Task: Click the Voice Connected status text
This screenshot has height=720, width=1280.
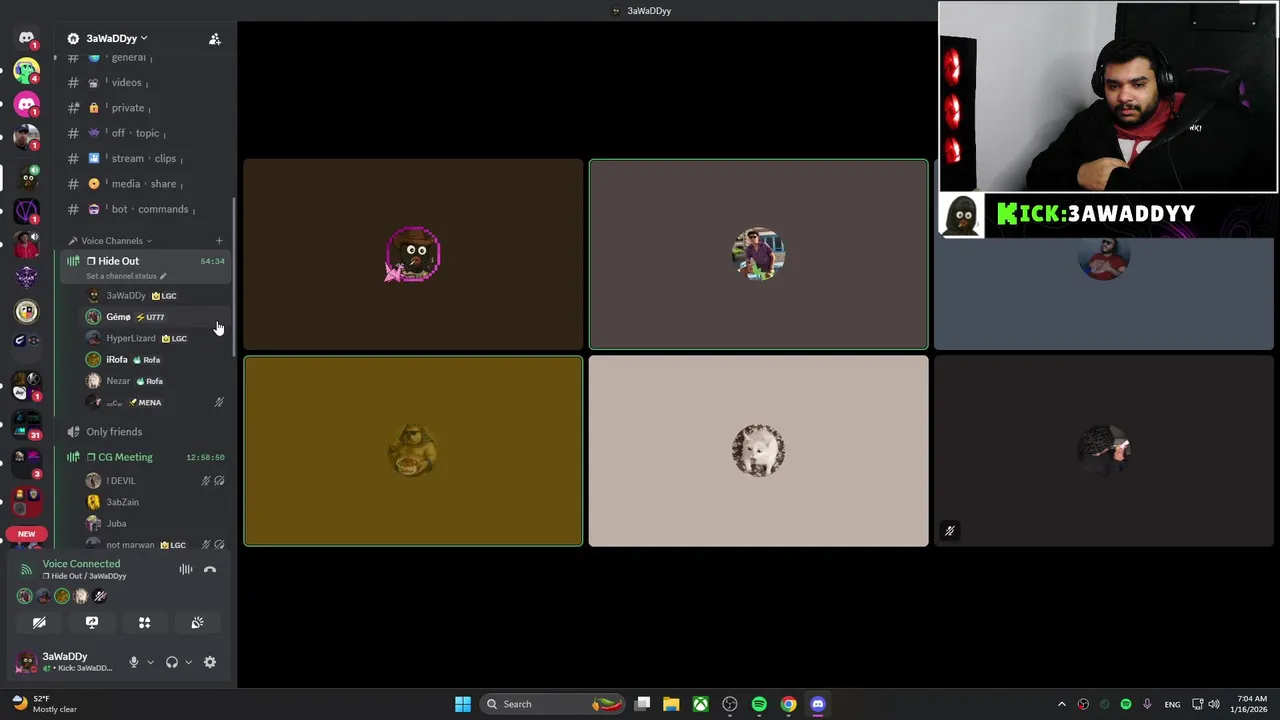Action: click(x=81, y=564)
